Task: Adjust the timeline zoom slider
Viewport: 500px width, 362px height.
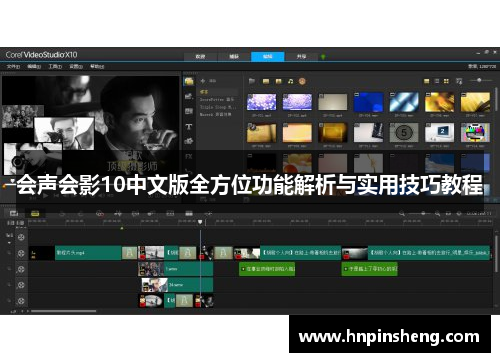Action: (x=421, y=213)
